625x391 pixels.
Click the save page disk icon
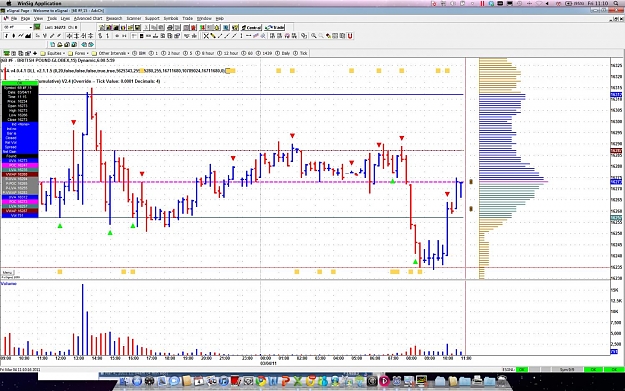point(67,45)
